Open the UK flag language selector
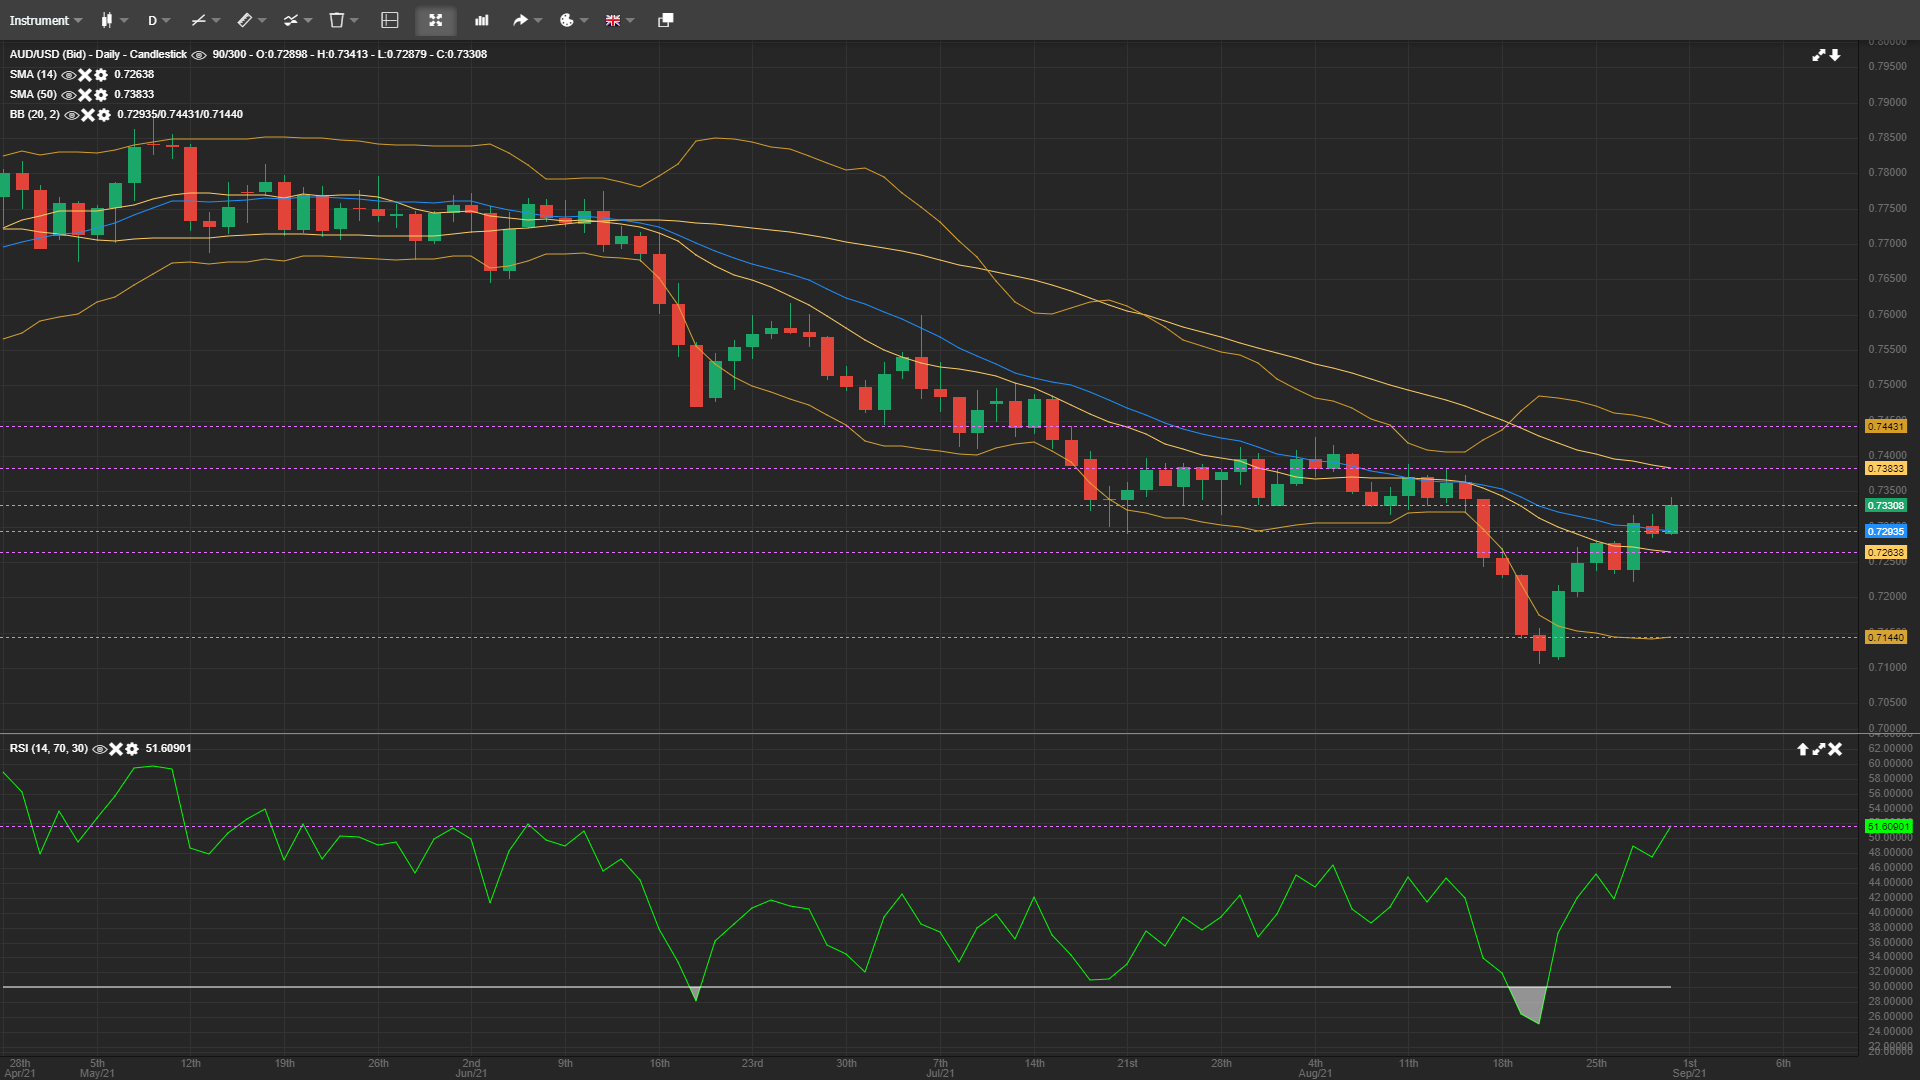 (x=620, y=20)
